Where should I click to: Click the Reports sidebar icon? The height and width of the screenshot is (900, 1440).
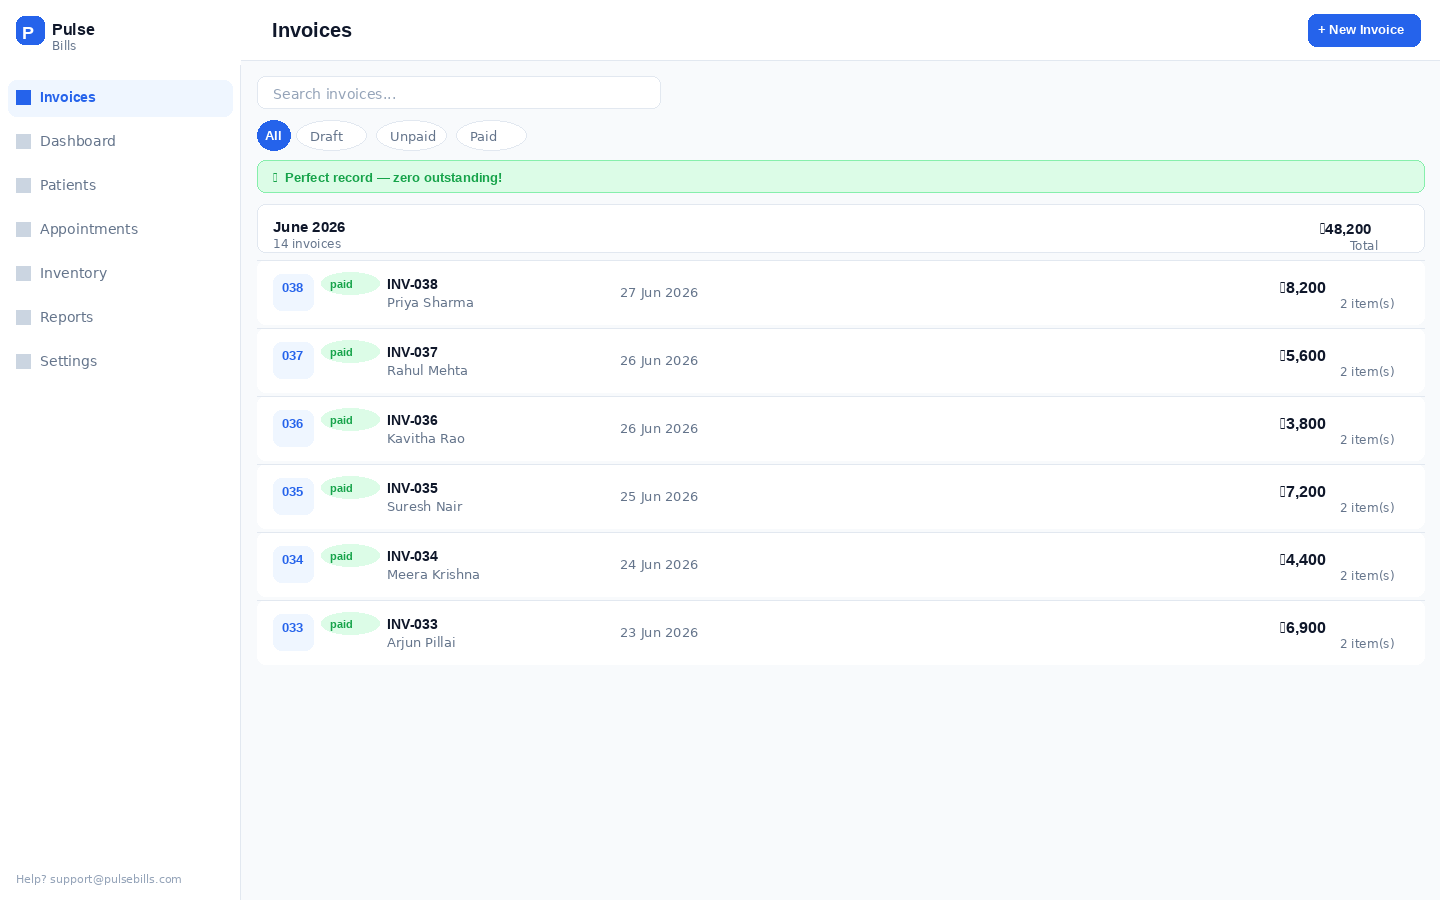coord(24,318)
